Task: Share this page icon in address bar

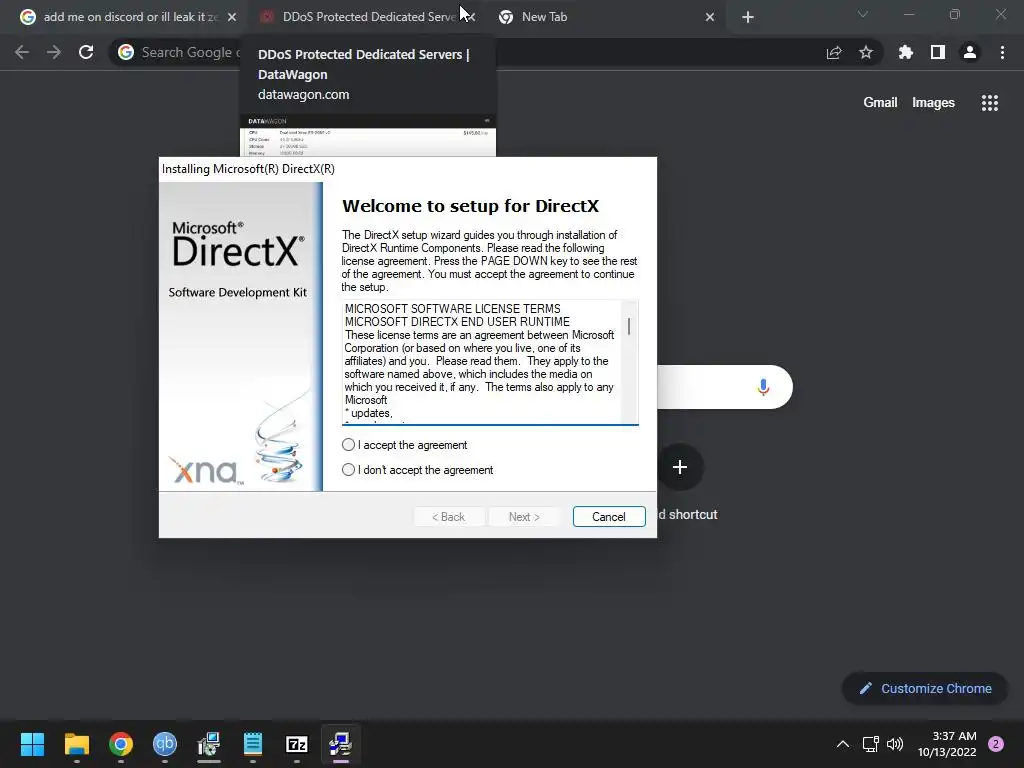Action: pos(834,52)
